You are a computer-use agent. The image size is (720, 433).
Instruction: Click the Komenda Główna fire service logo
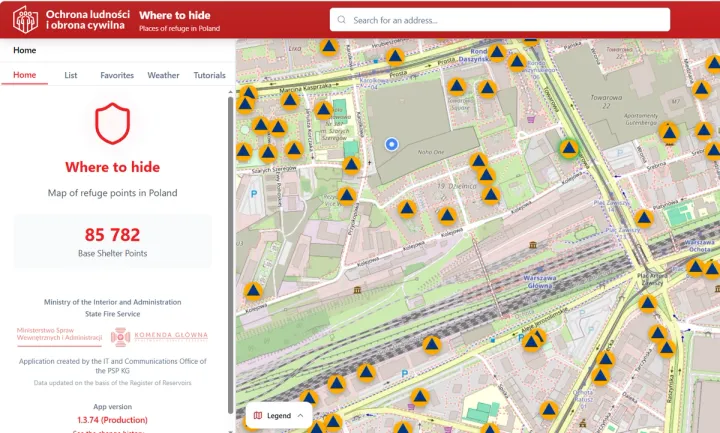click(x=159, y=337)
